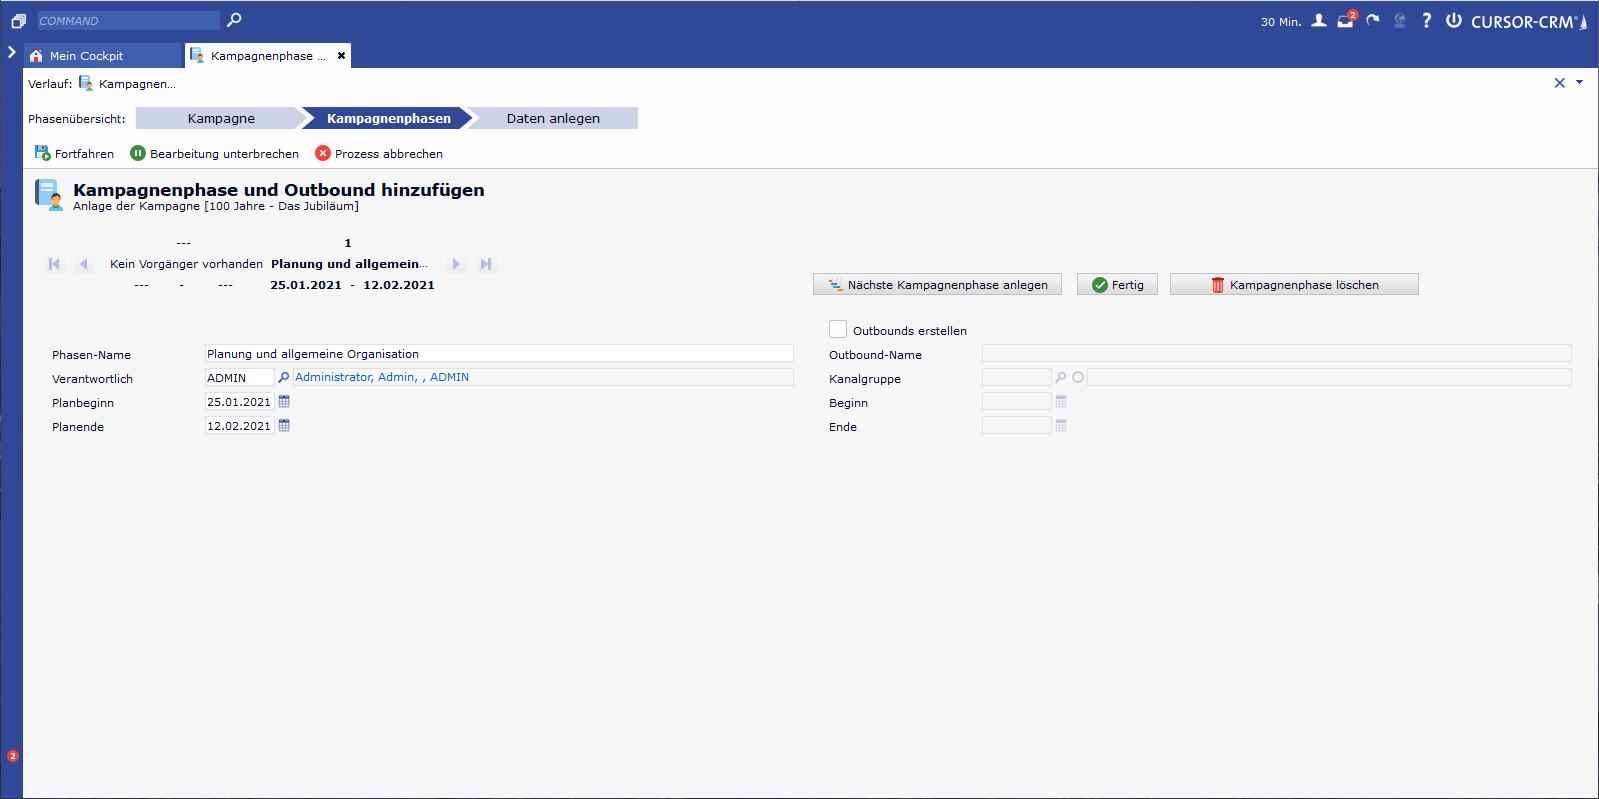
Task: Open help via the question mark icon
Action: point(1426,21)
